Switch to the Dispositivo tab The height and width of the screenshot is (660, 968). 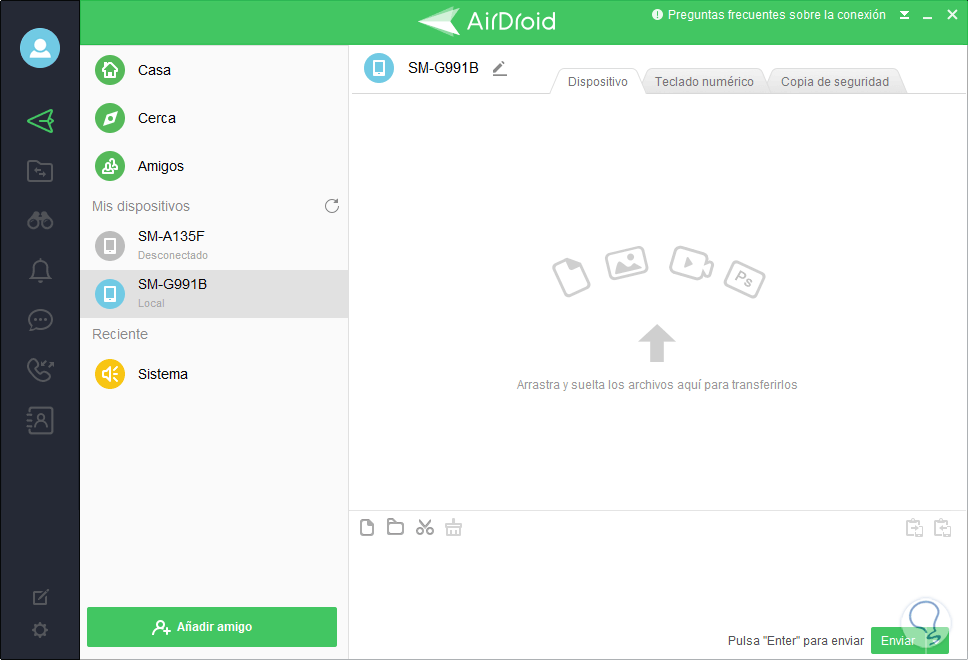coord(598,81)
